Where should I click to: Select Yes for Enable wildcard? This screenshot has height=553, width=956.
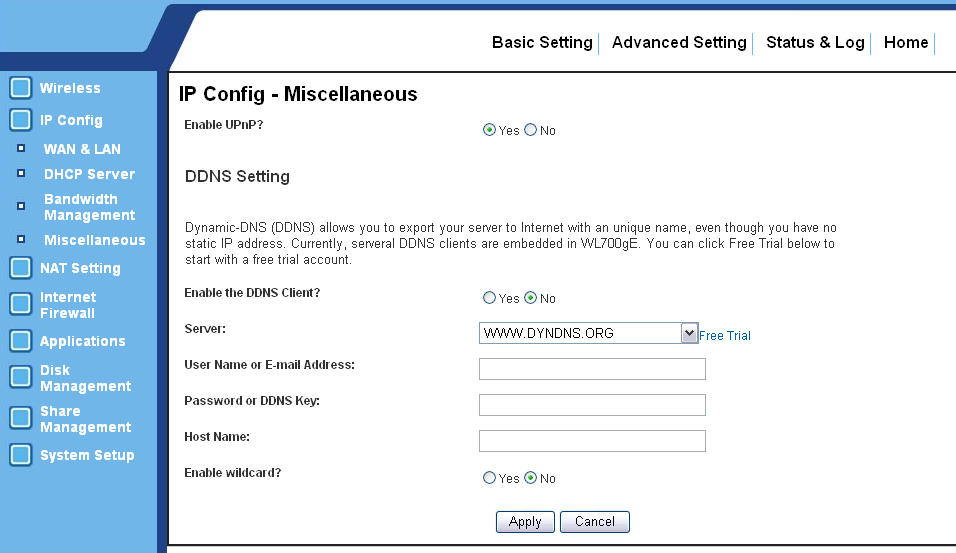pyautogui.click(x=489, y=478)
